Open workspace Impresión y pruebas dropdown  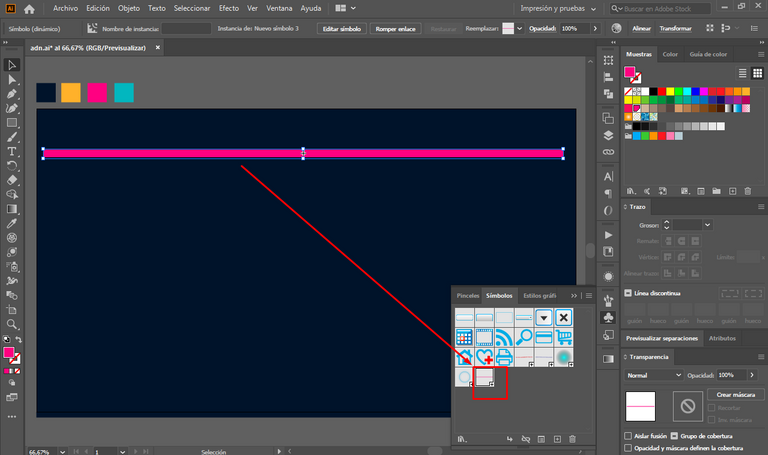click(558, 8)
